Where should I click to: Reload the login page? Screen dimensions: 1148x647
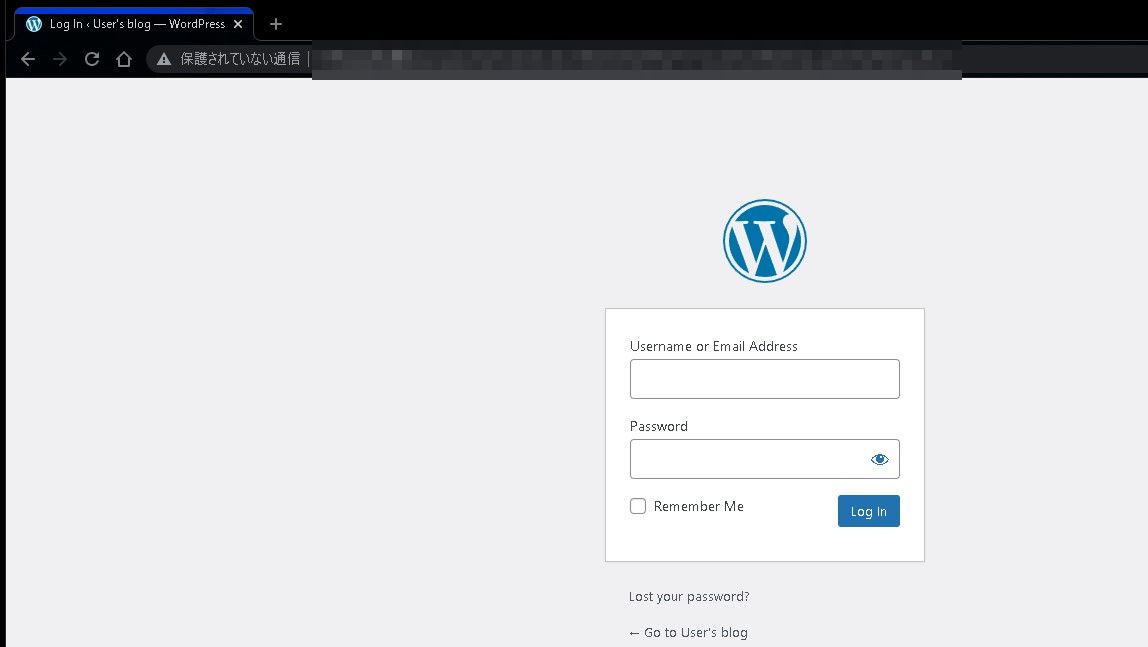pos(91,58)
